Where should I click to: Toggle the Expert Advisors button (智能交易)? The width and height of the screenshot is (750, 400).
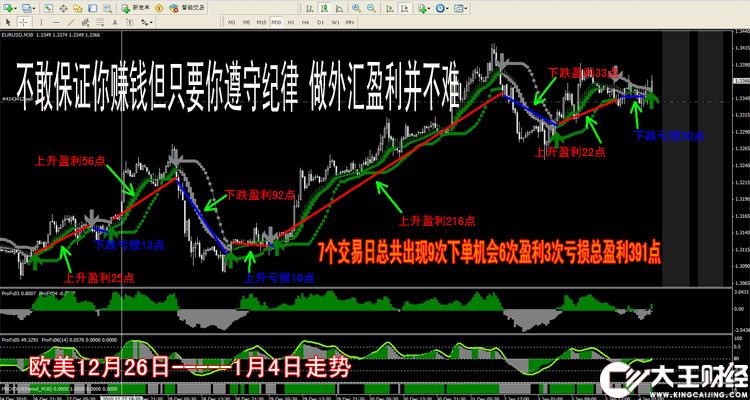click(187, 8)
